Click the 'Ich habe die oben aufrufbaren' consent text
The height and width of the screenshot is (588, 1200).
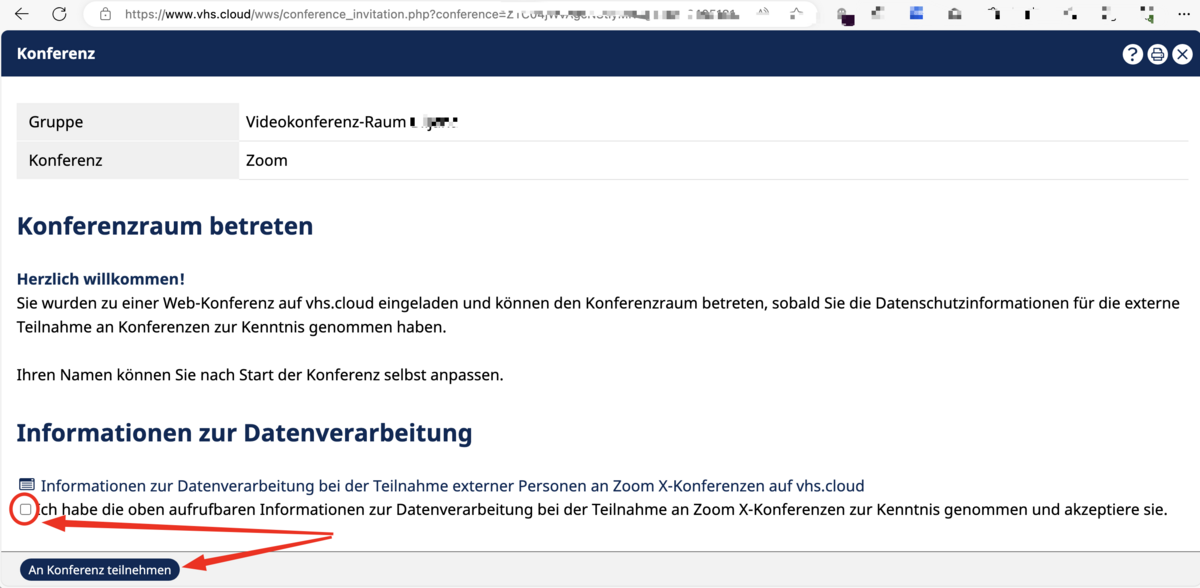600,510
